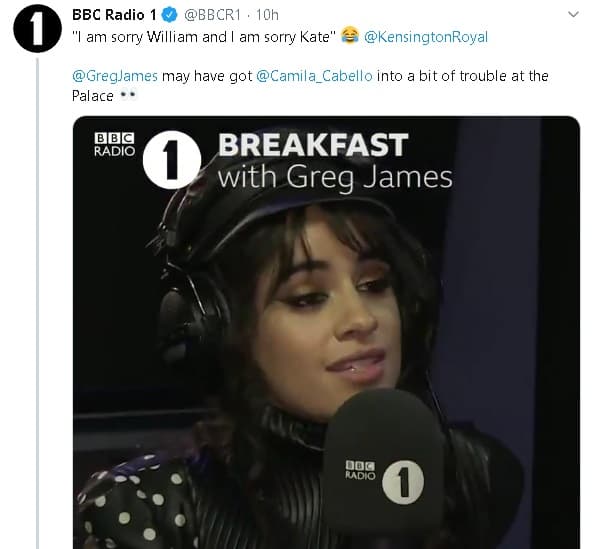Screen dimensions: 594x549
Task: Click the tweet text about sorry William
Action: point(204,37)
